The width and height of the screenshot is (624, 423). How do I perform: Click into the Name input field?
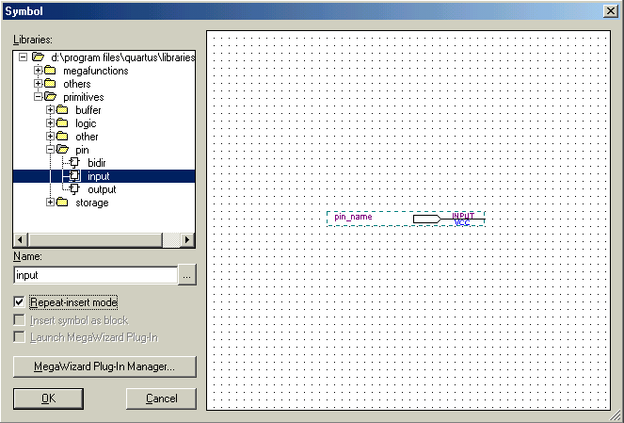pos(96,275)
